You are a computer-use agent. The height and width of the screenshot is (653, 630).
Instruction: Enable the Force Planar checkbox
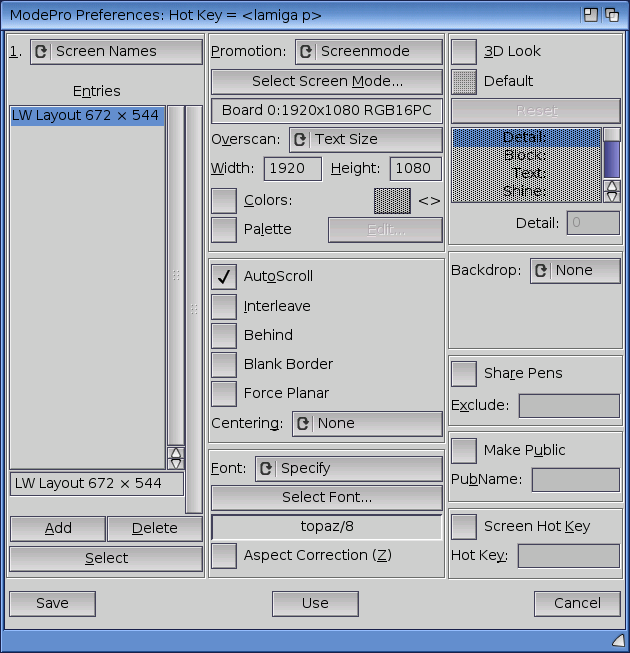[x=224, y=394]
